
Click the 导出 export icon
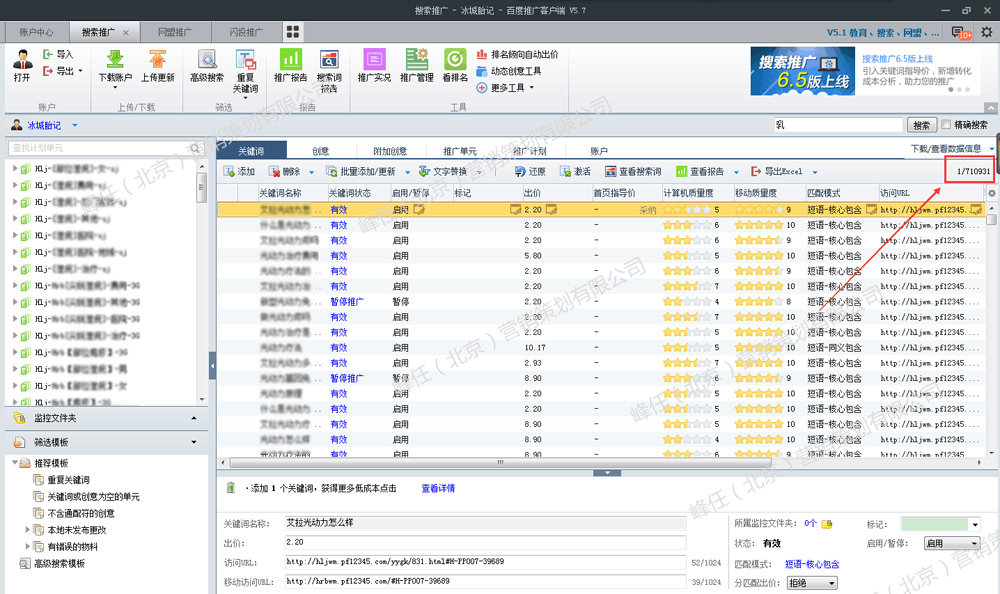[48, 71]
